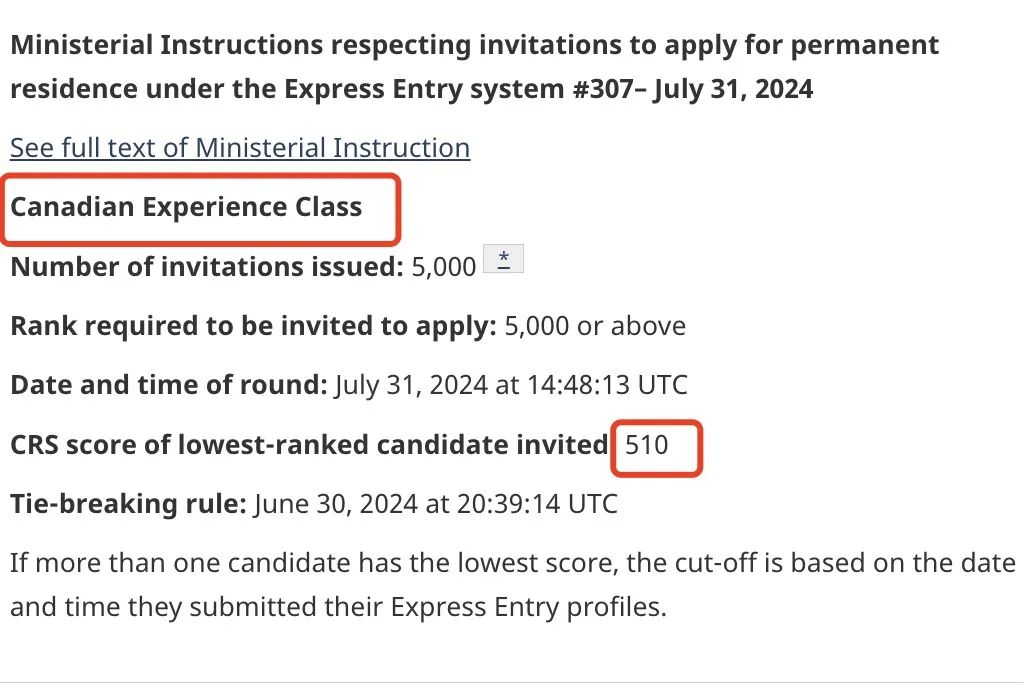This screenshot has height=700, width=1030.
Task: Click the #307– July 31, 2024 heading text
Action: [693, 89]
